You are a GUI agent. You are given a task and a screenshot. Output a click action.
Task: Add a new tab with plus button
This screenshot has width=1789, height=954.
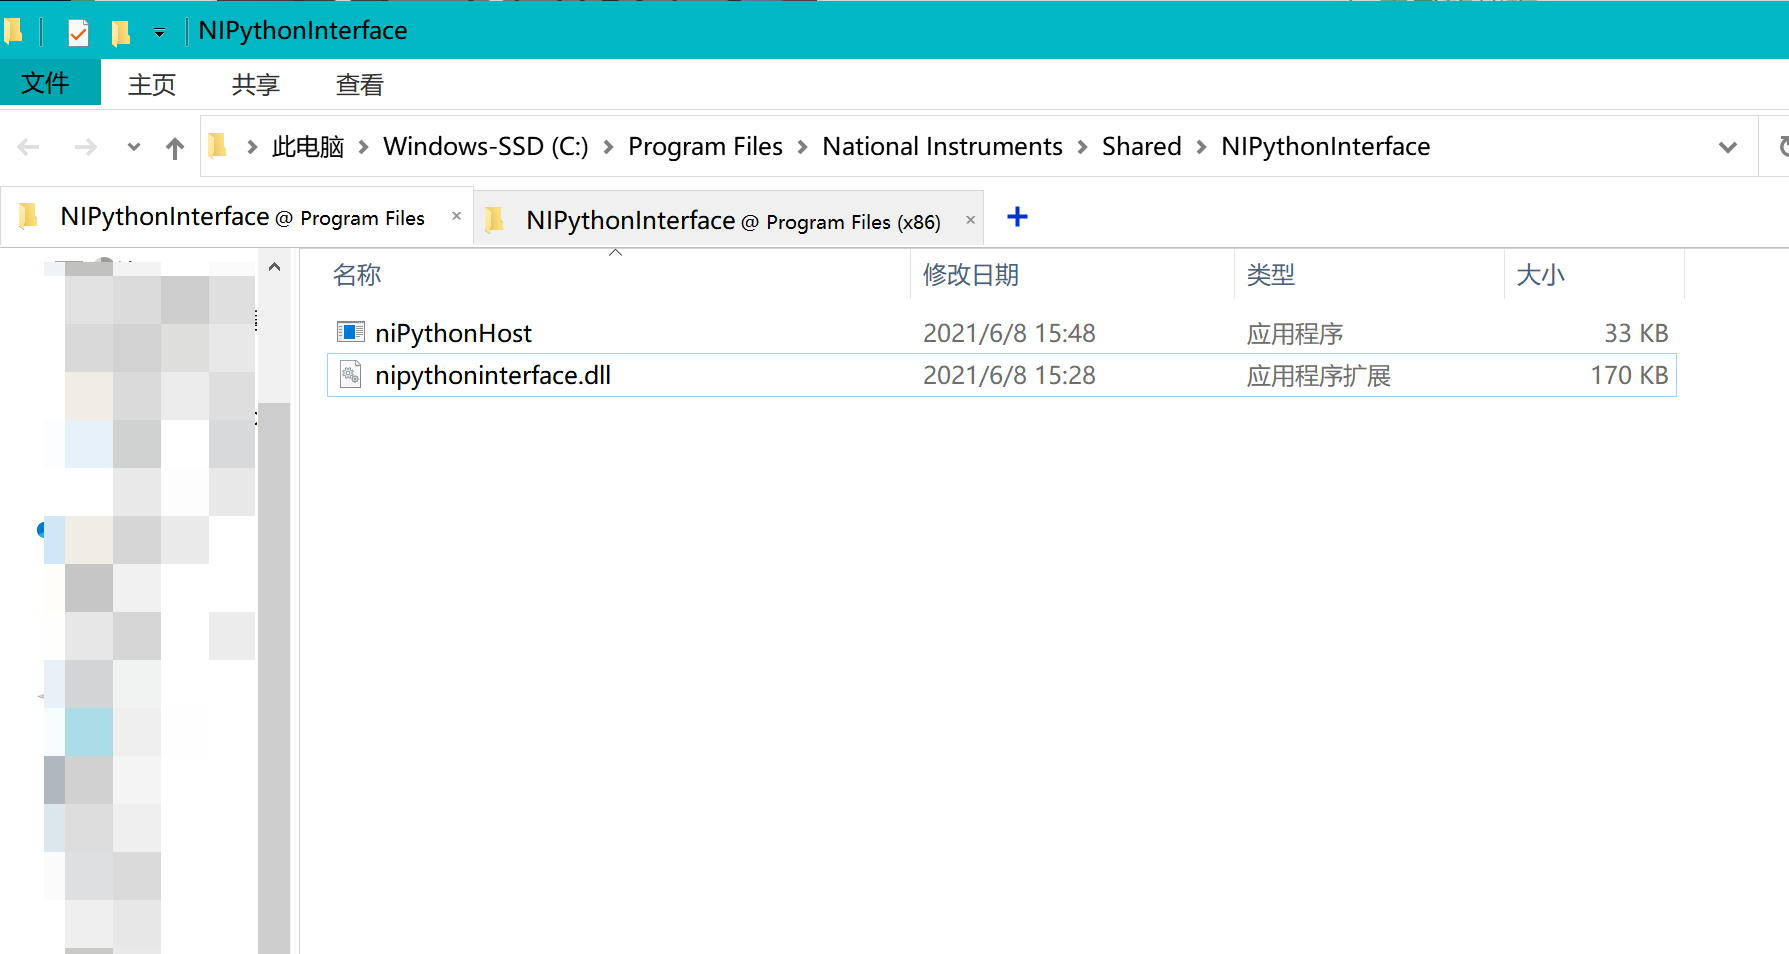[x=1017, y=217]
